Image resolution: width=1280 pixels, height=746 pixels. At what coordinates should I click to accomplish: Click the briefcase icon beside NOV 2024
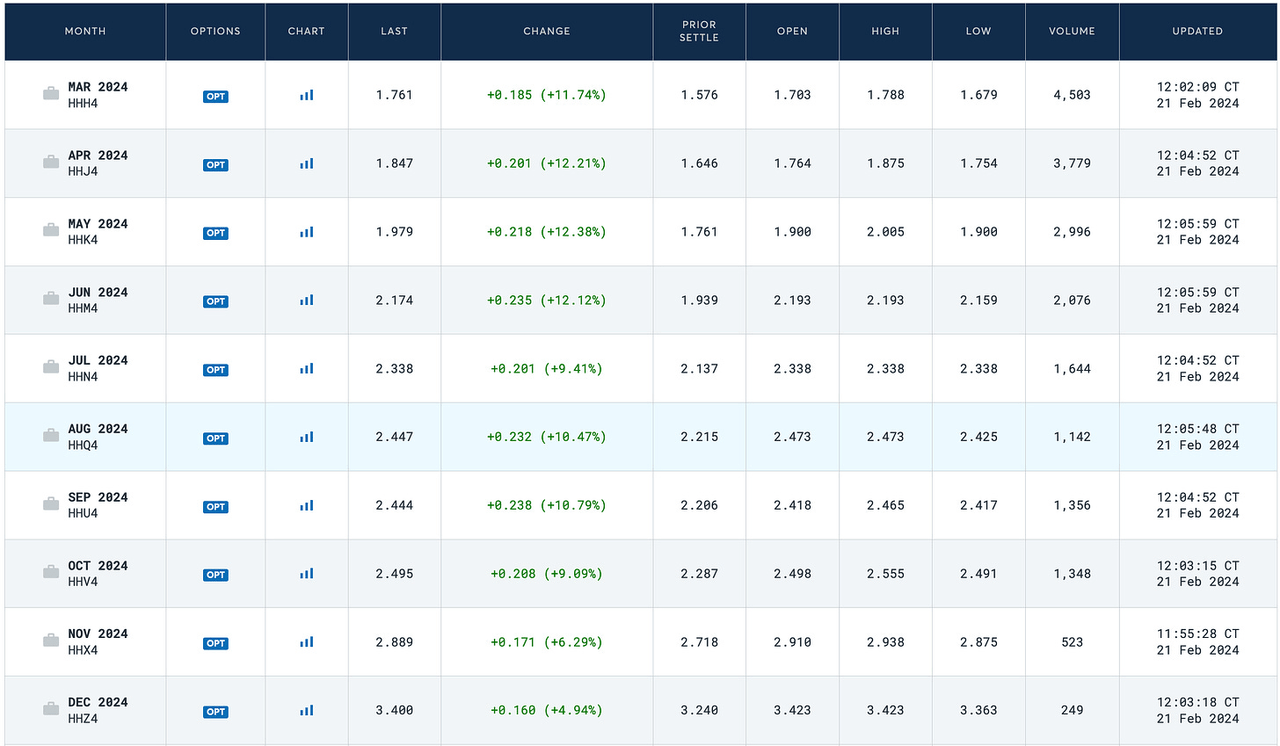pyautogui.click(x=51, y=641)
